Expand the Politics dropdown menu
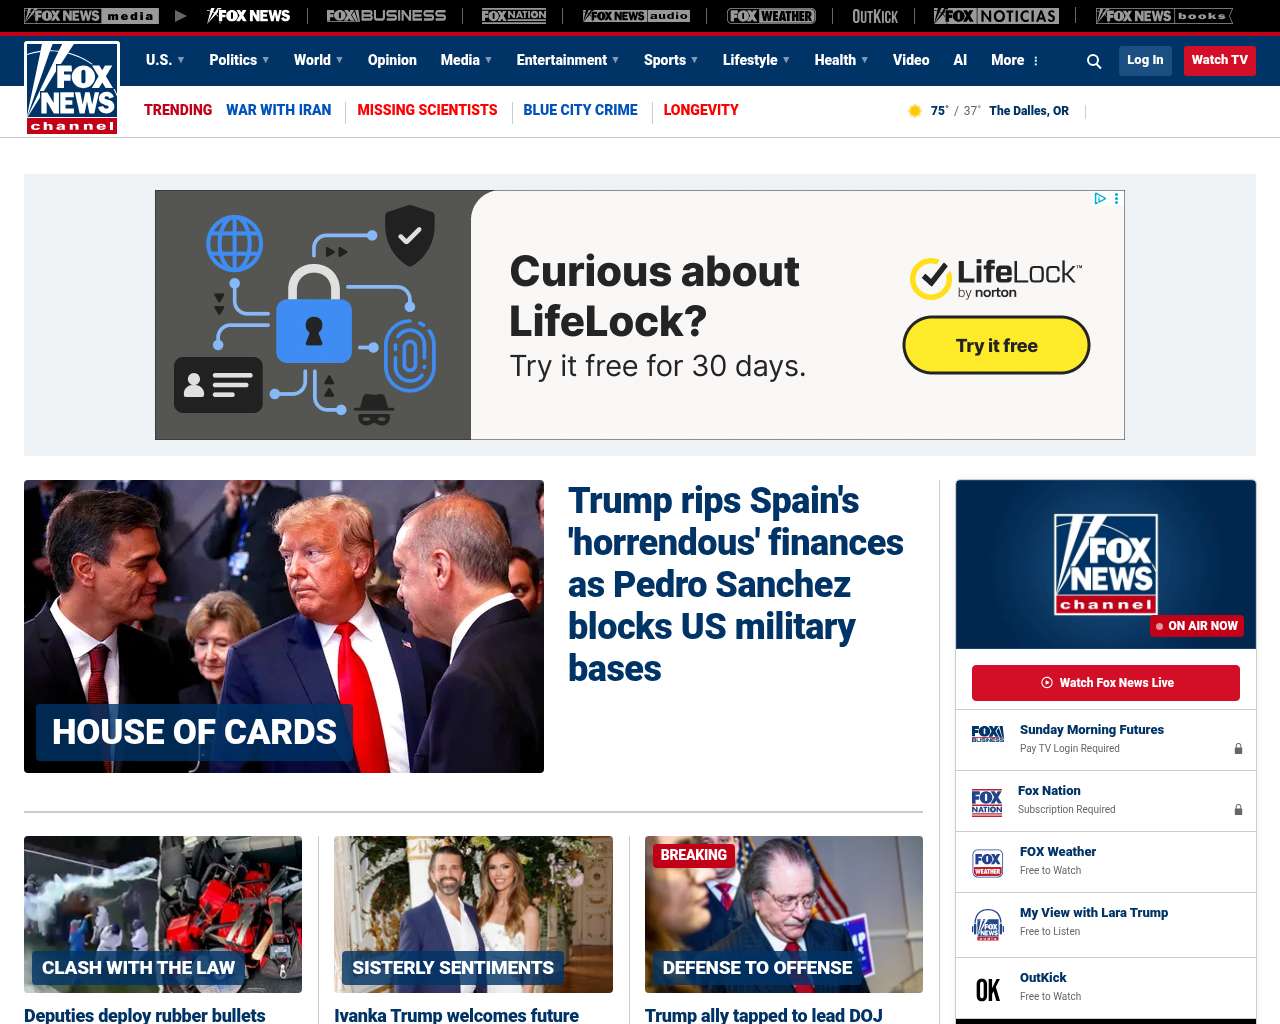This screenshot has height=1024, width=1280. (x=239, y=60)
